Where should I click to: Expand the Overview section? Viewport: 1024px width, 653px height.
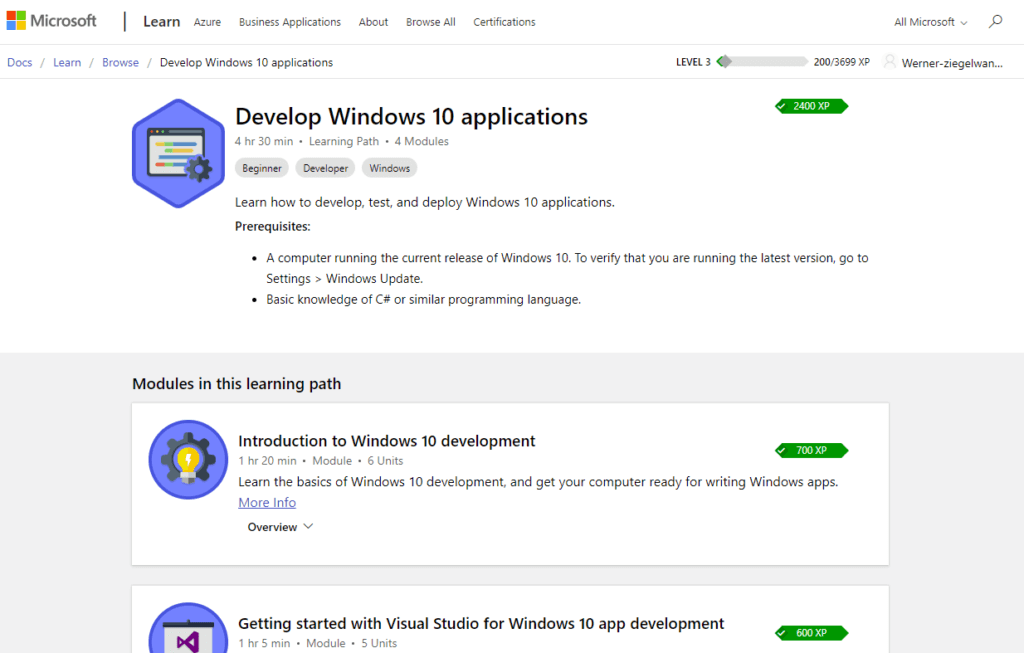[x=280, y=526]
